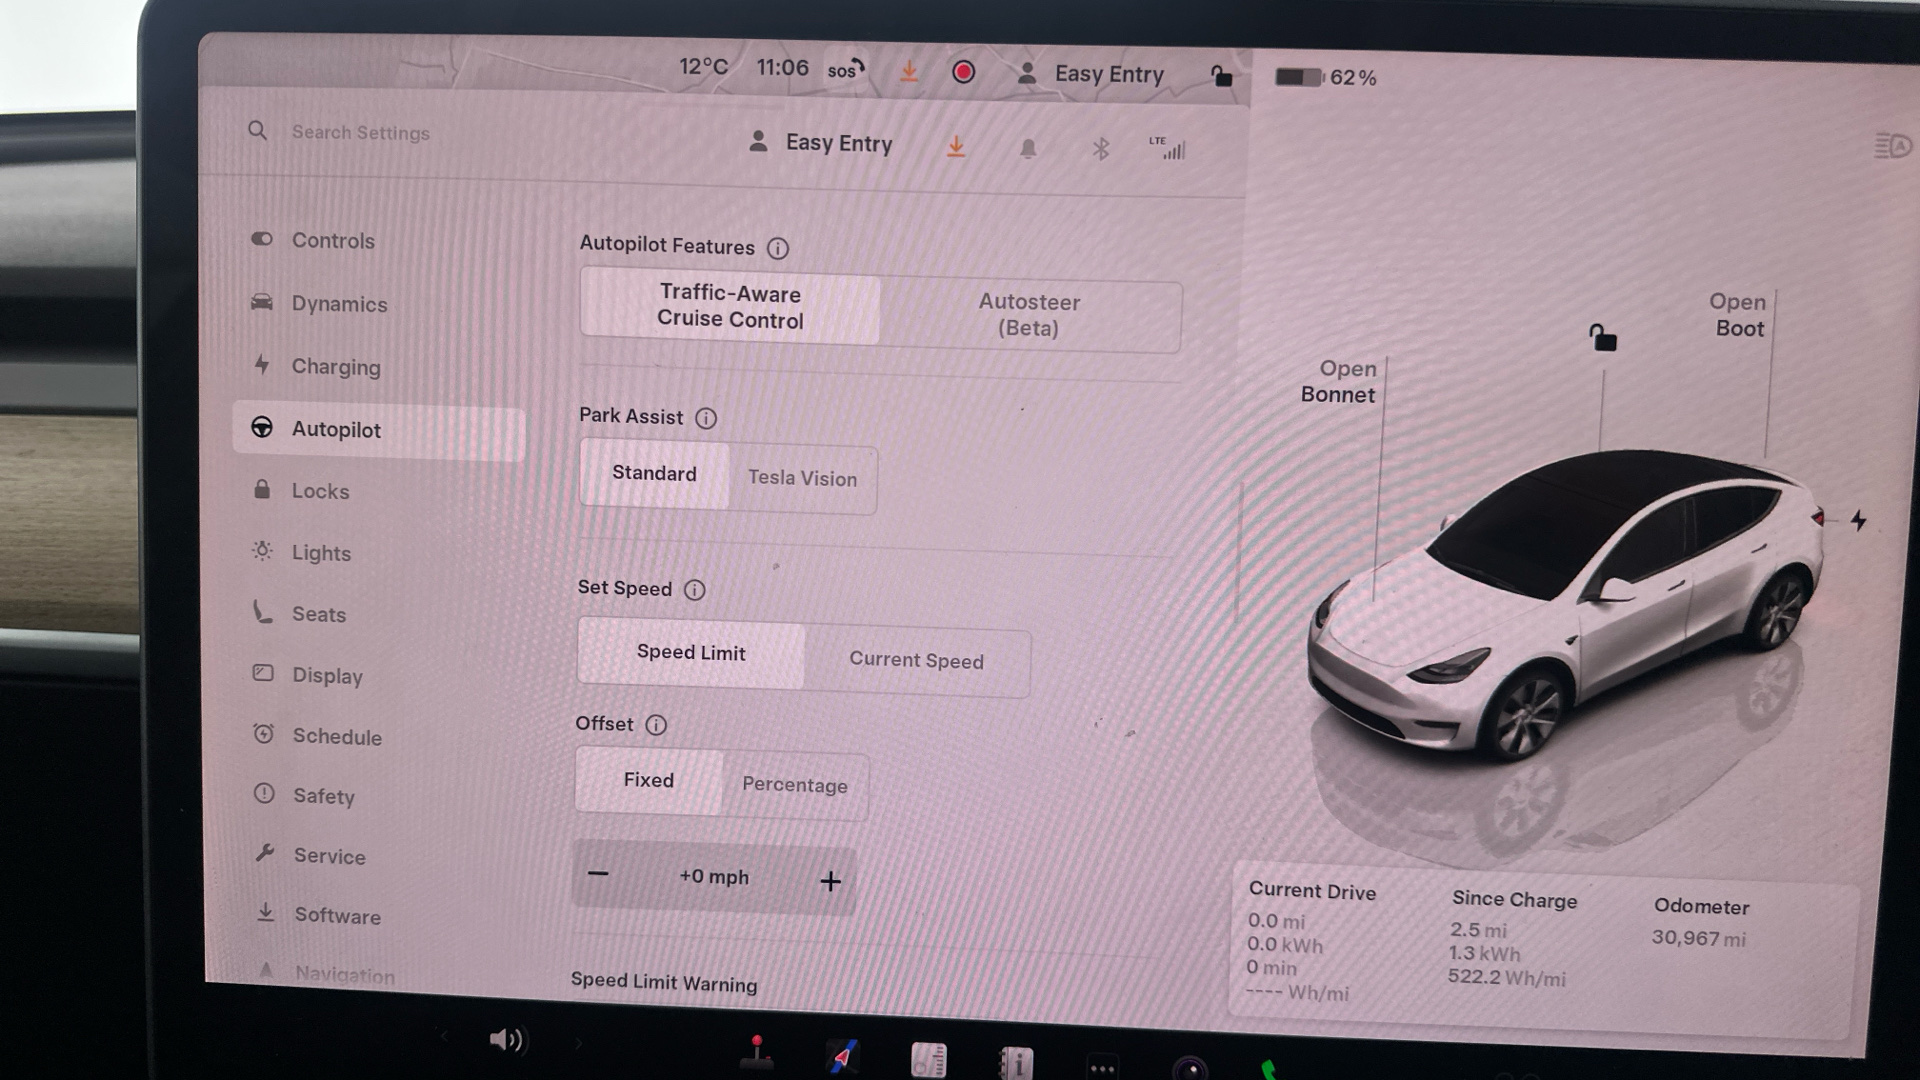
Task: Tap the Park Assist info icon
Action: coord(706,418)
